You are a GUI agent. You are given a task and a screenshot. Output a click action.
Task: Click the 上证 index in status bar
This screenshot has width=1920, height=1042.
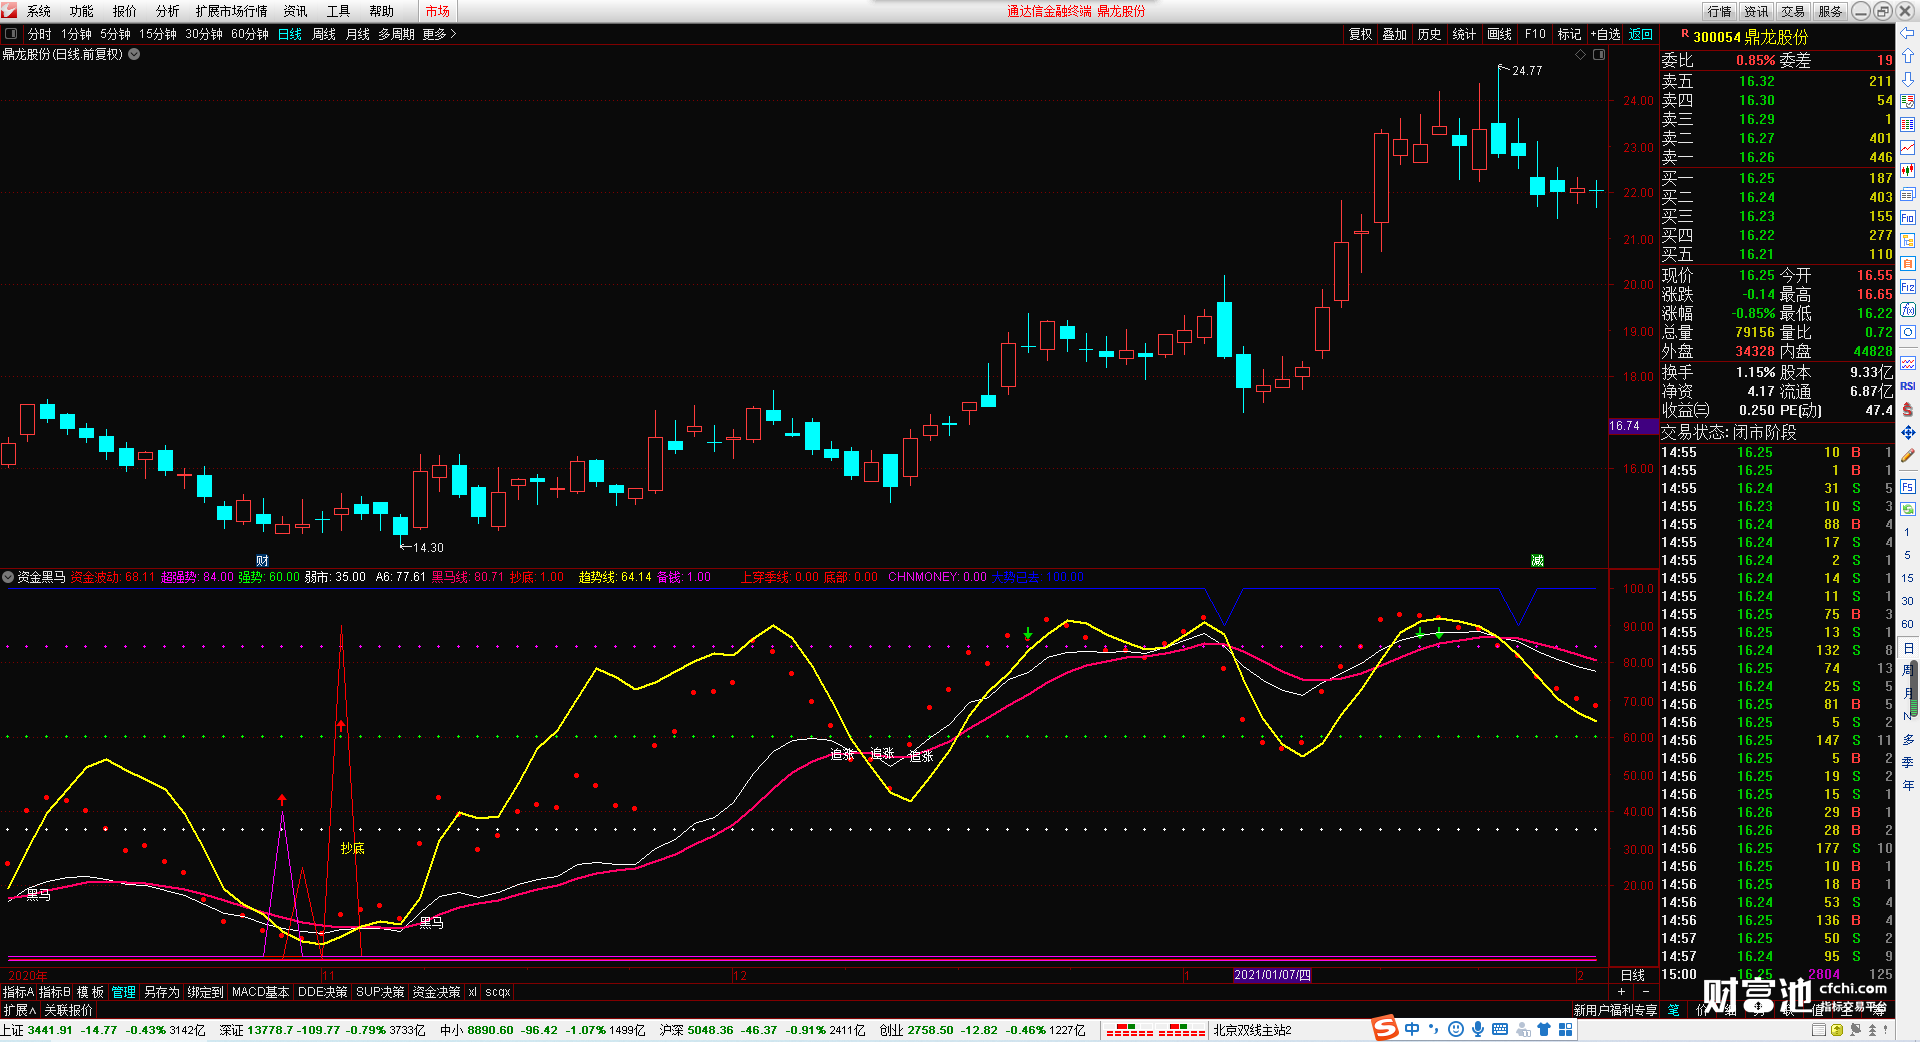[x=103, y=1030]
